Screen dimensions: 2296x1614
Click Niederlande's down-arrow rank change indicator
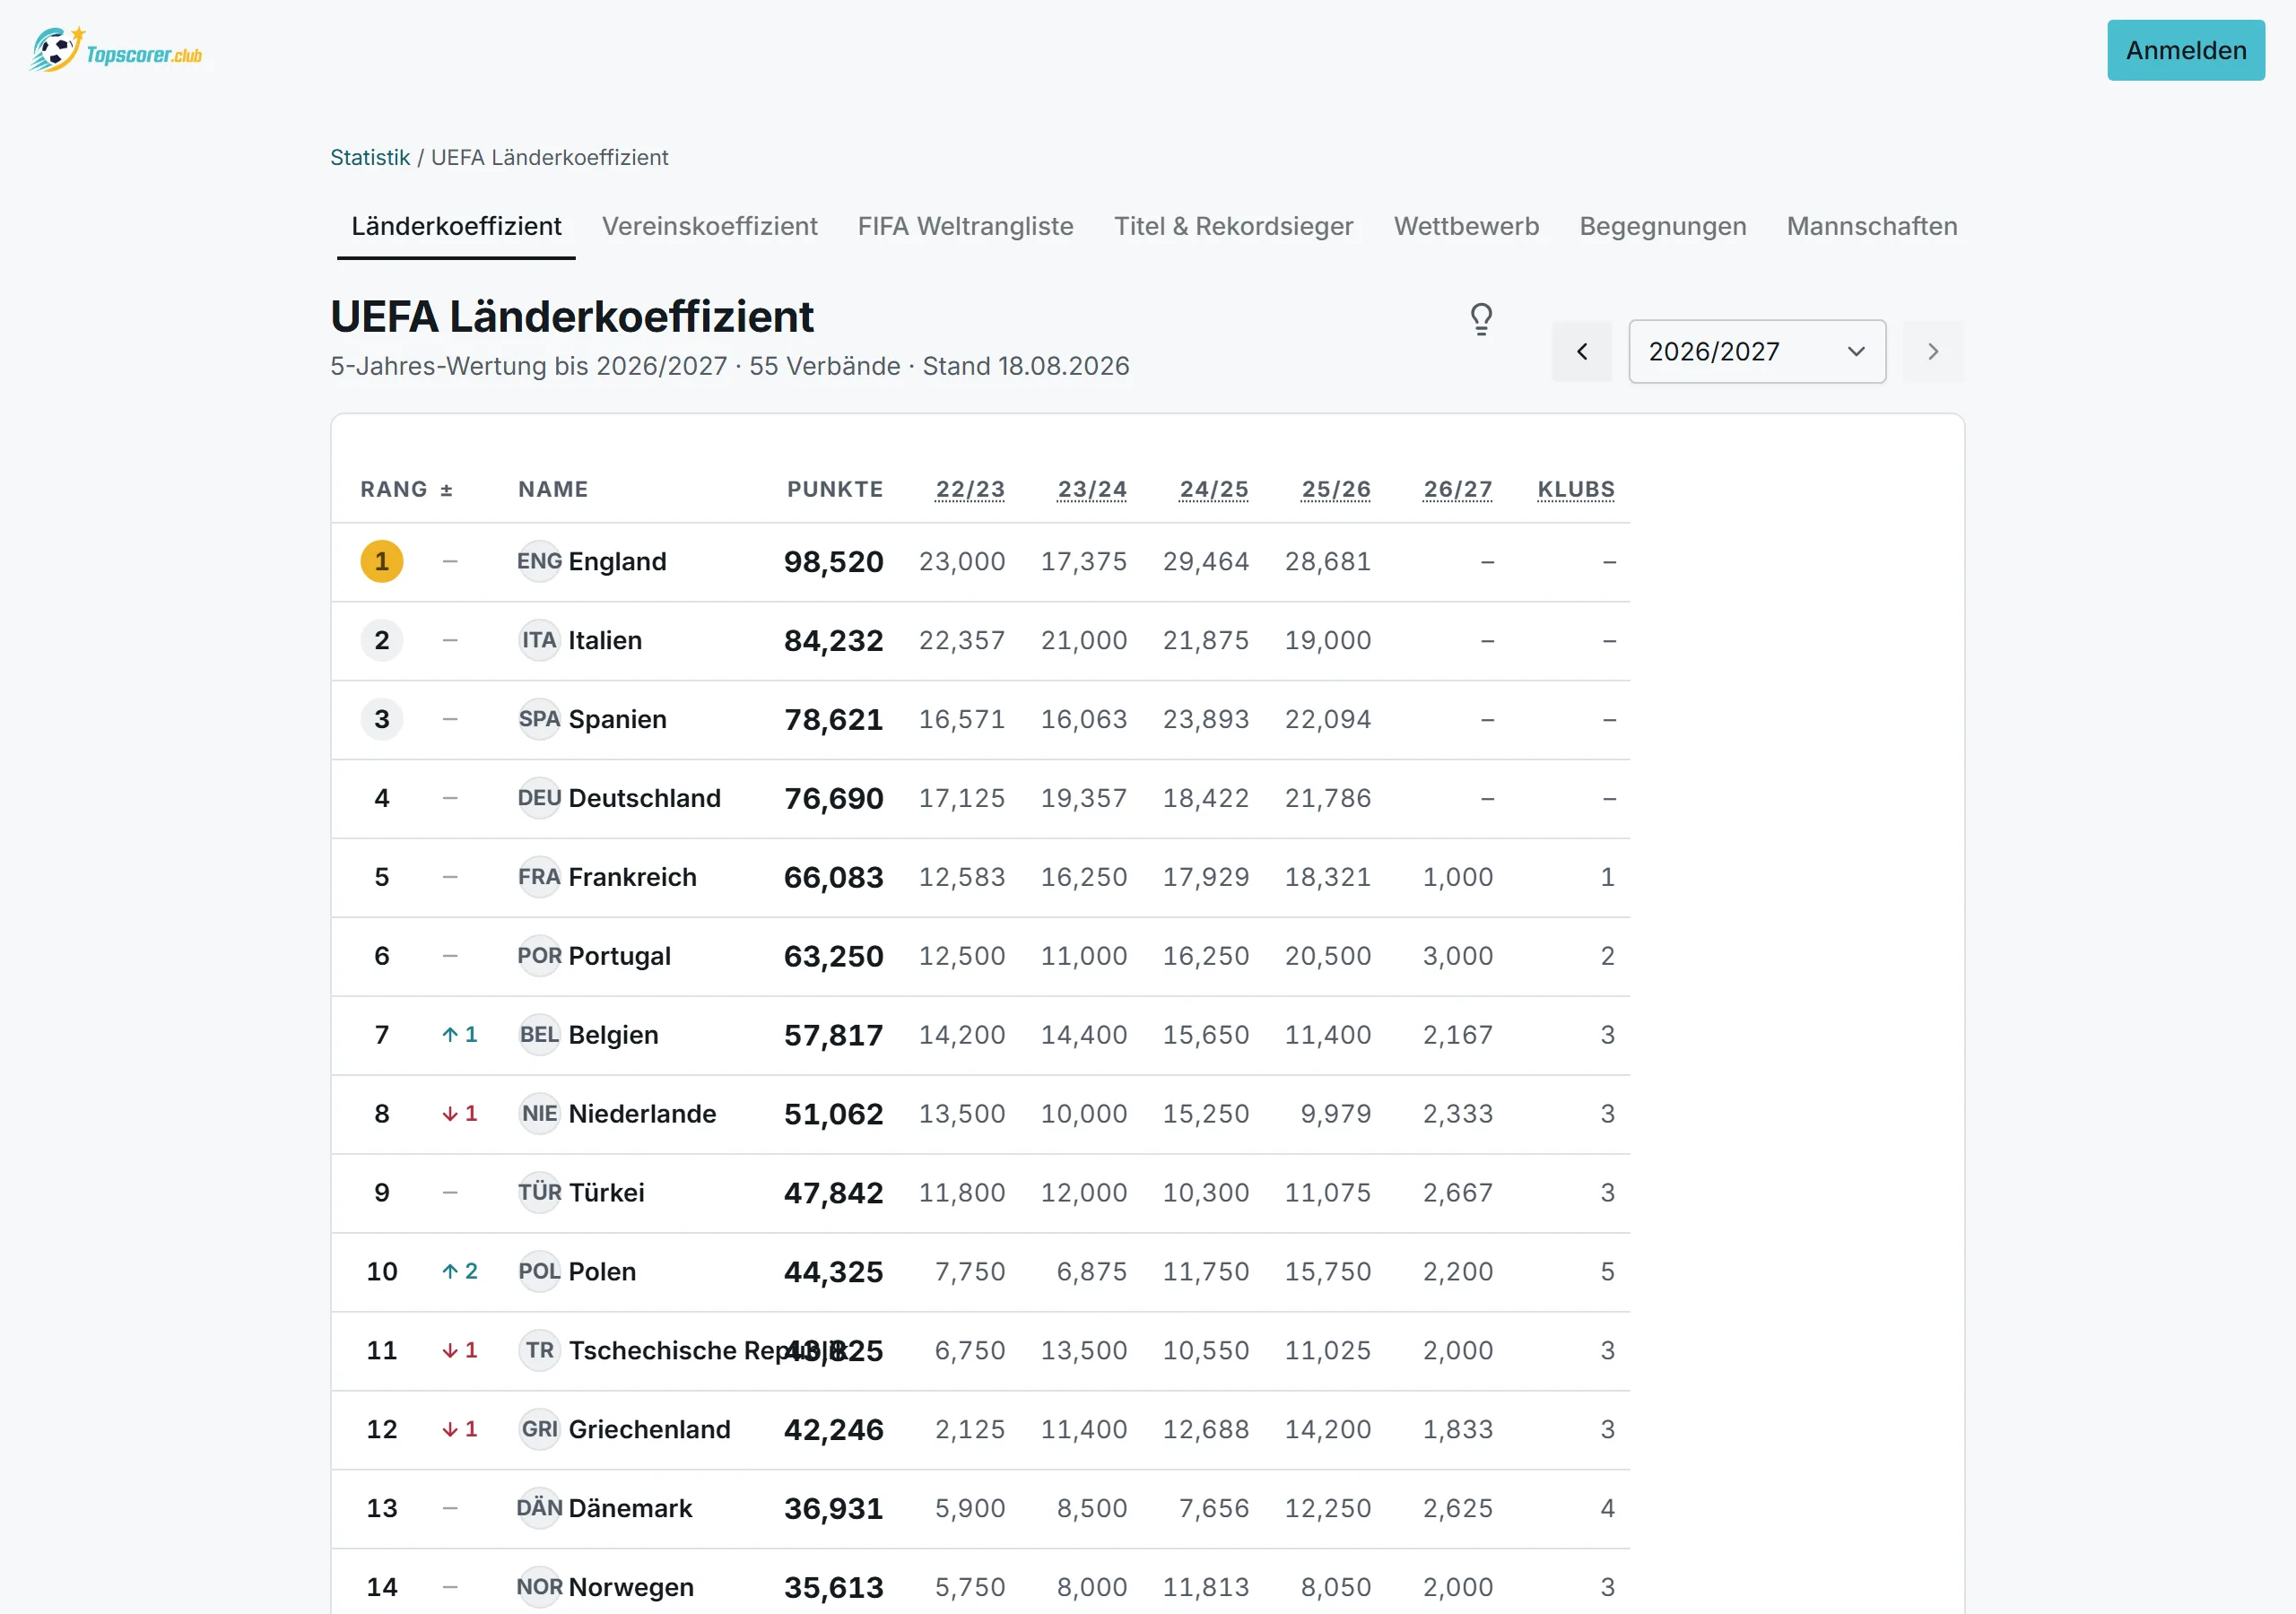point(460,1114)
